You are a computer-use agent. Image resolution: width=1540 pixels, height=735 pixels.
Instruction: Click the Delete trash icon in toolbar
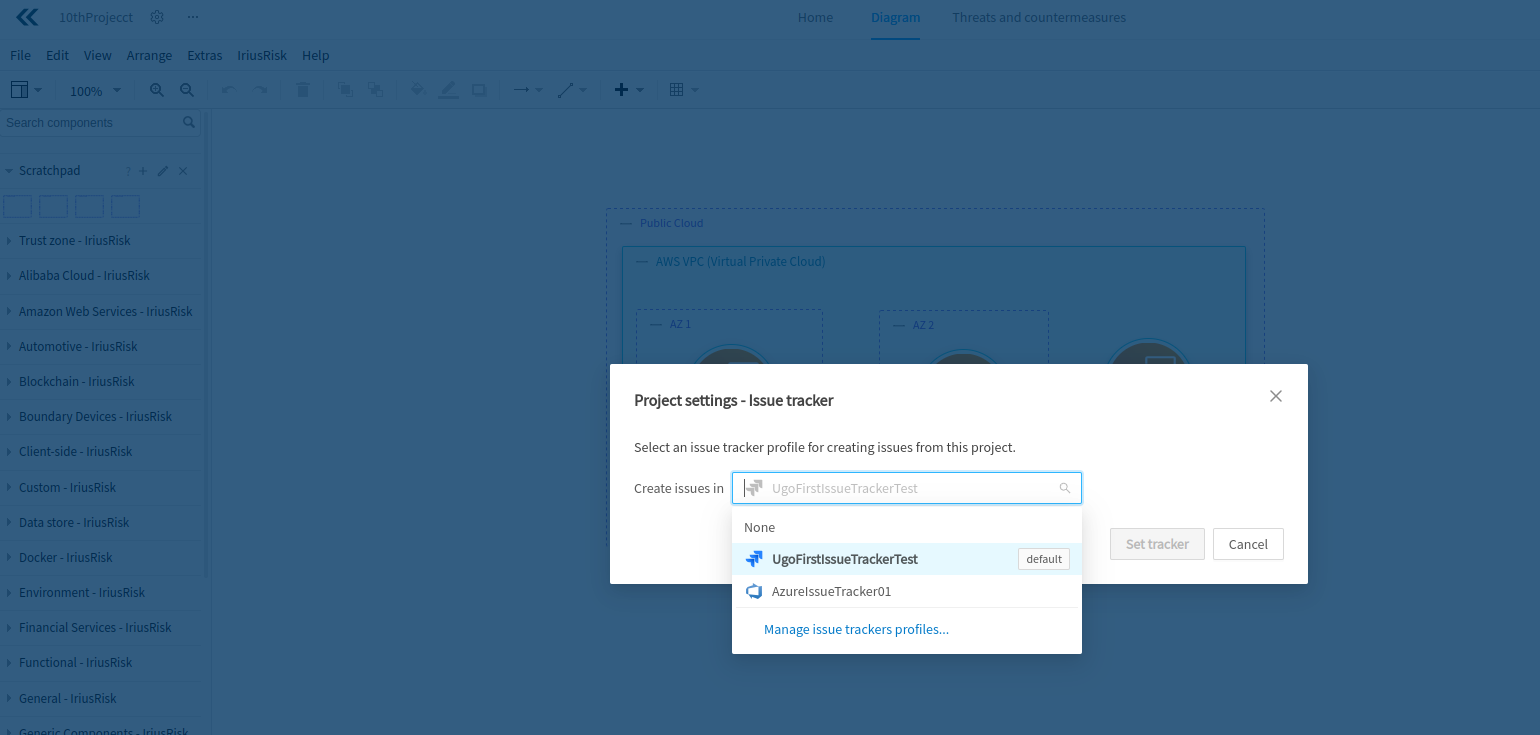coord(303,89)
